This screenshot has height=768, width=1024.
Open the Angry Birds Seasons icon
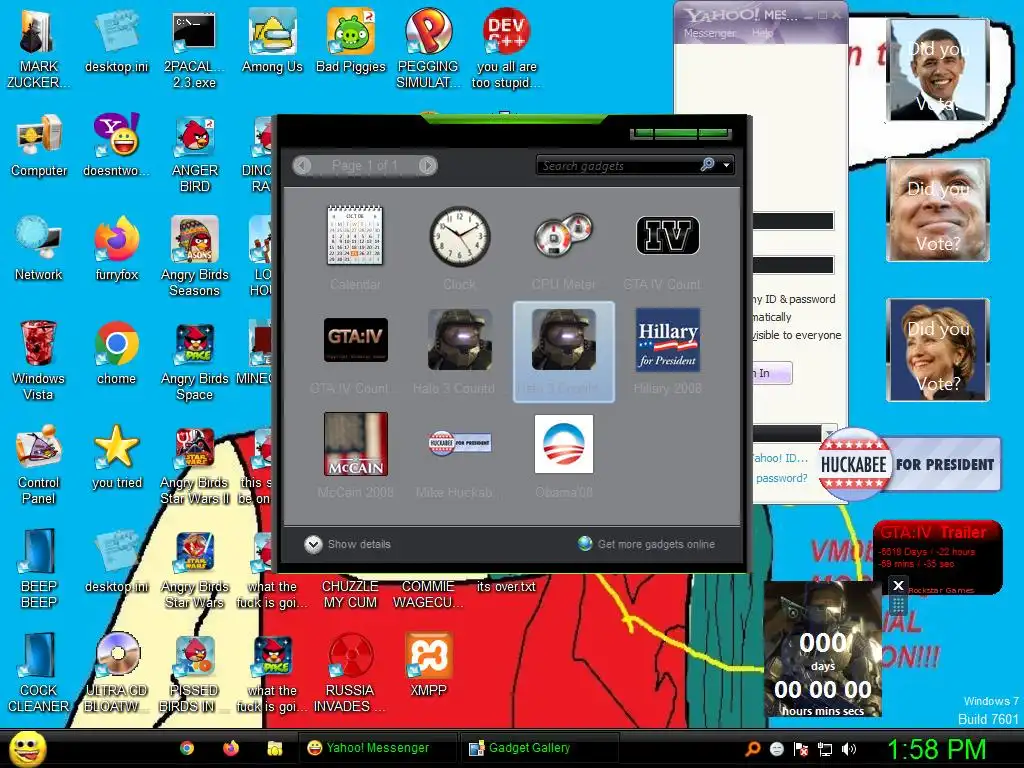pos(195,257)
